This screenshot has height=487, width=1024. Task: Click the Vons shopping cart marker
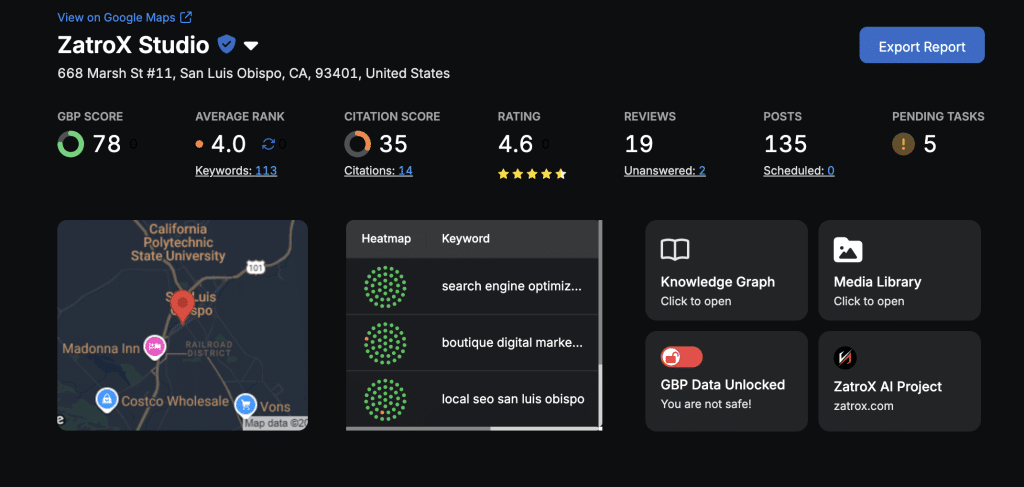245,404
